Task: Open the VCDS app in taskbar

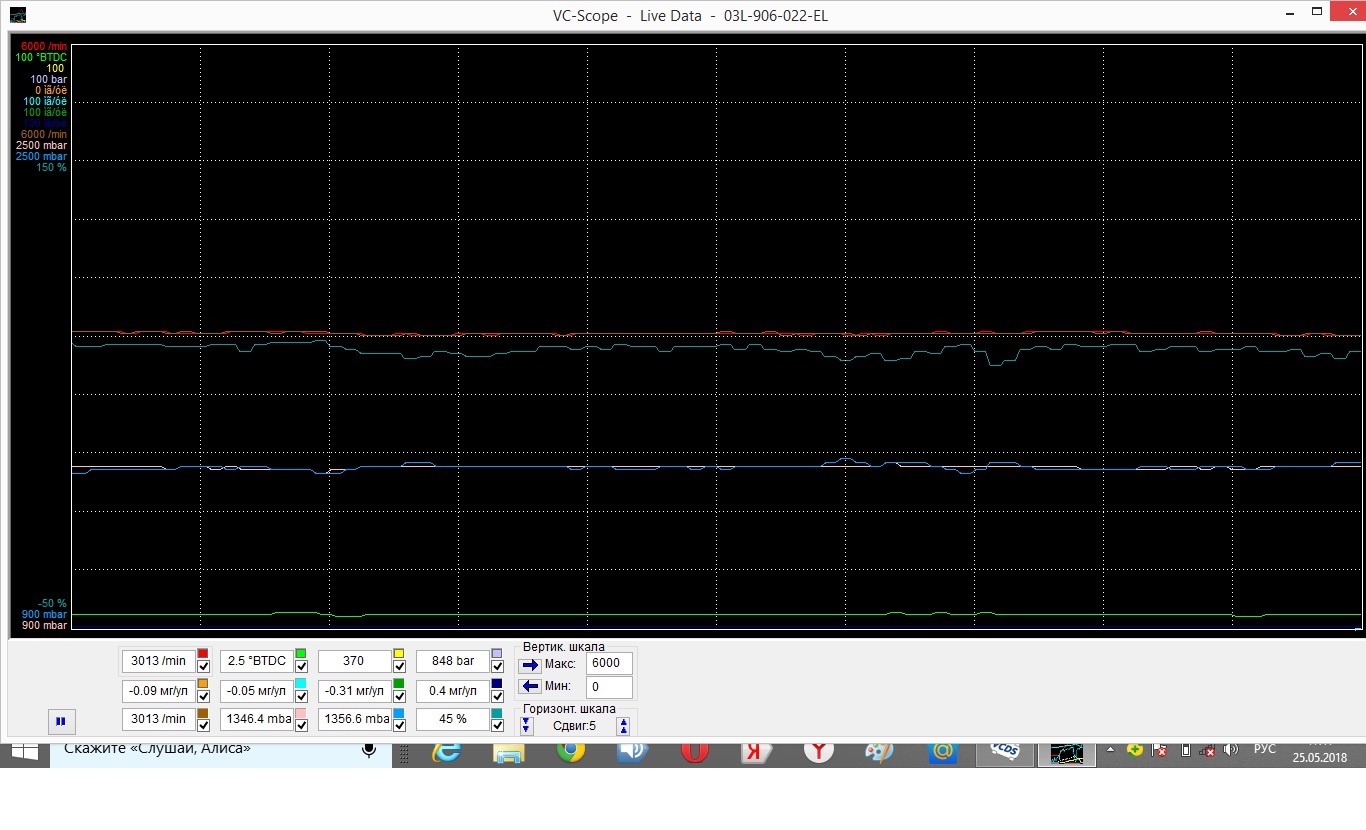Action: 1005,751
